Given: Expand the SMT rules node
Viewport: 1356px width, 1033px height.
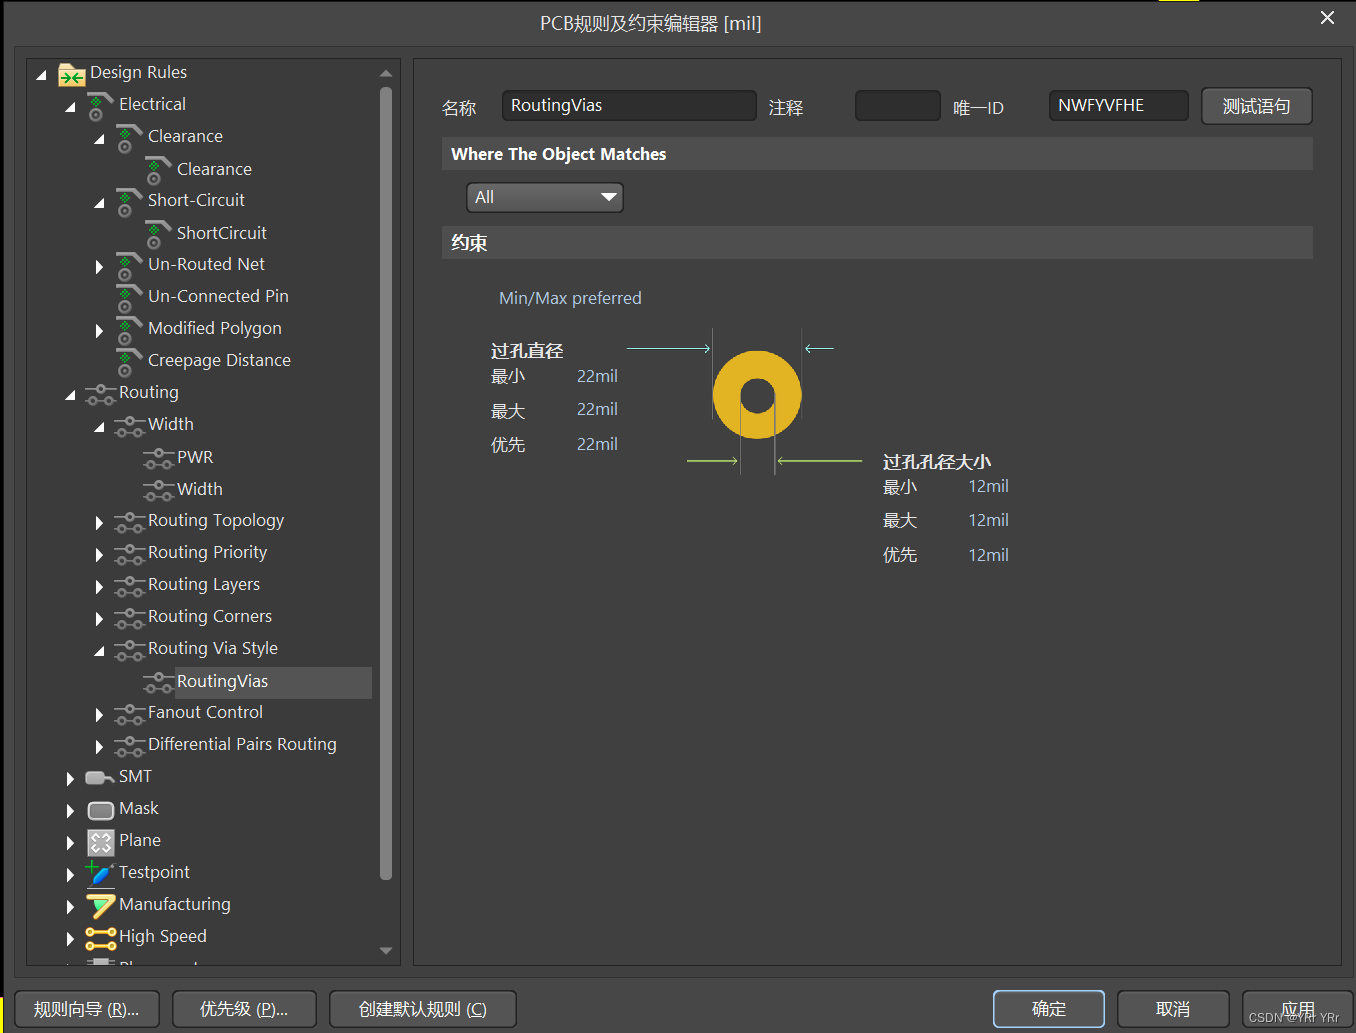Looking at the screenshot, I should [70, 779].
